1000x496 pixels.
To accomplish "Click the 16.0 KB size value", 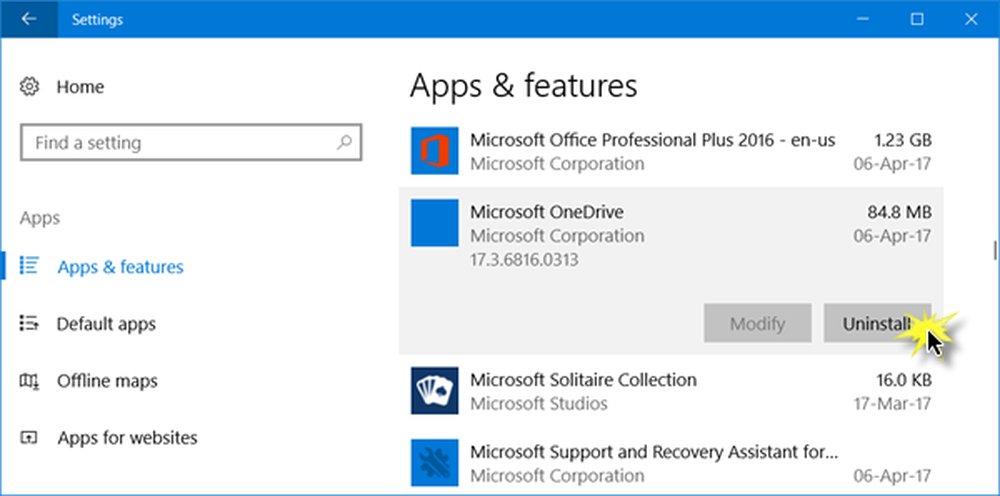I will [x=904, y=381].
